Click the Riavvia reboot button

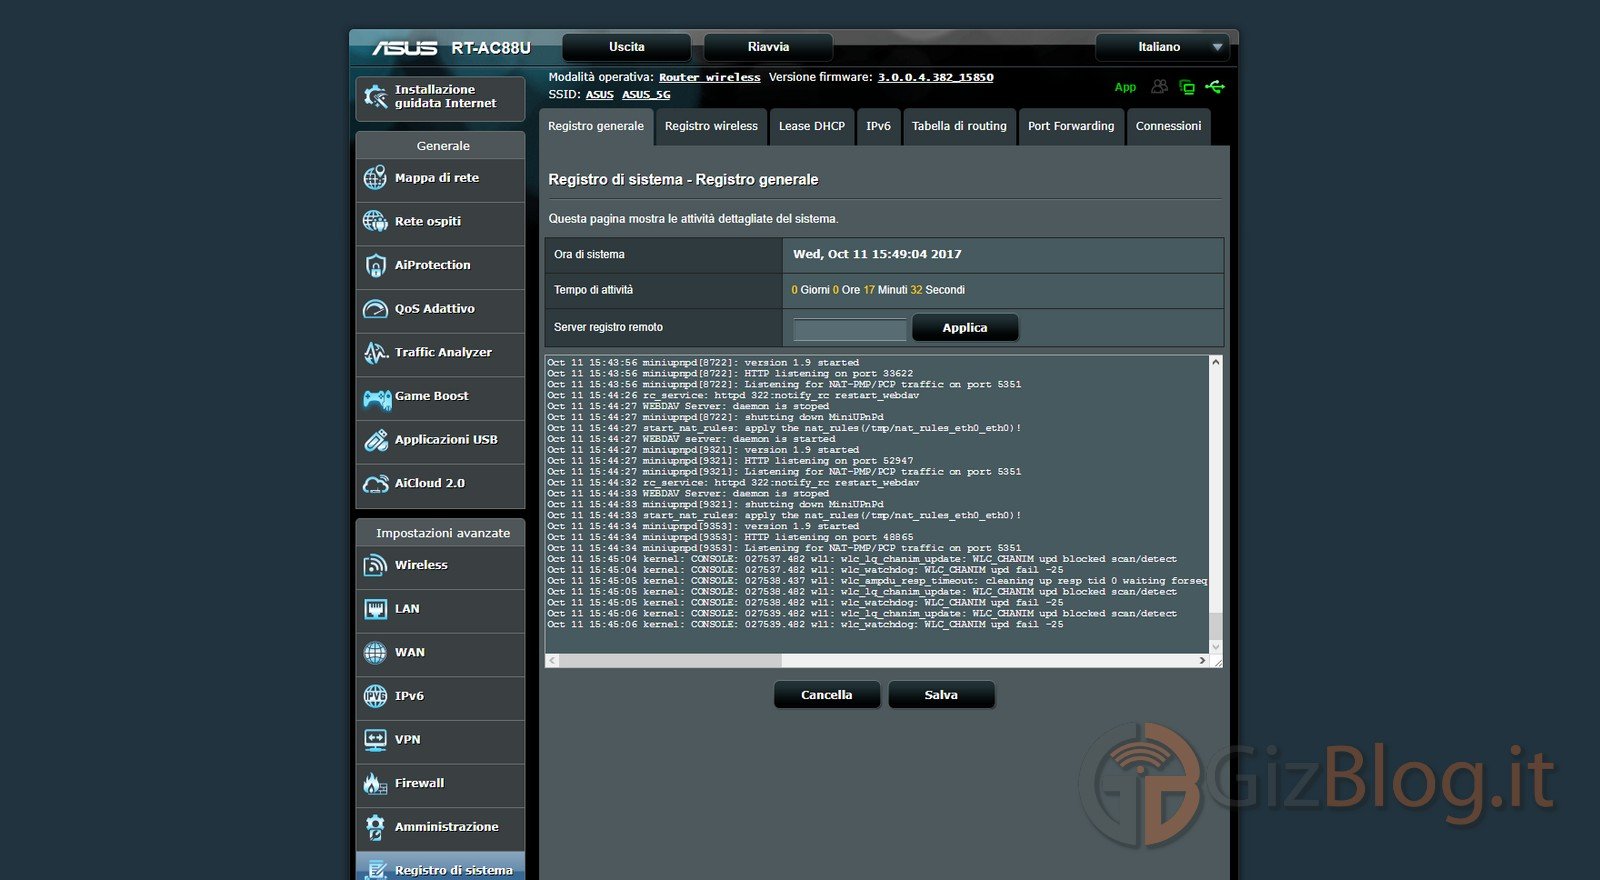click(x=768, y=47)
